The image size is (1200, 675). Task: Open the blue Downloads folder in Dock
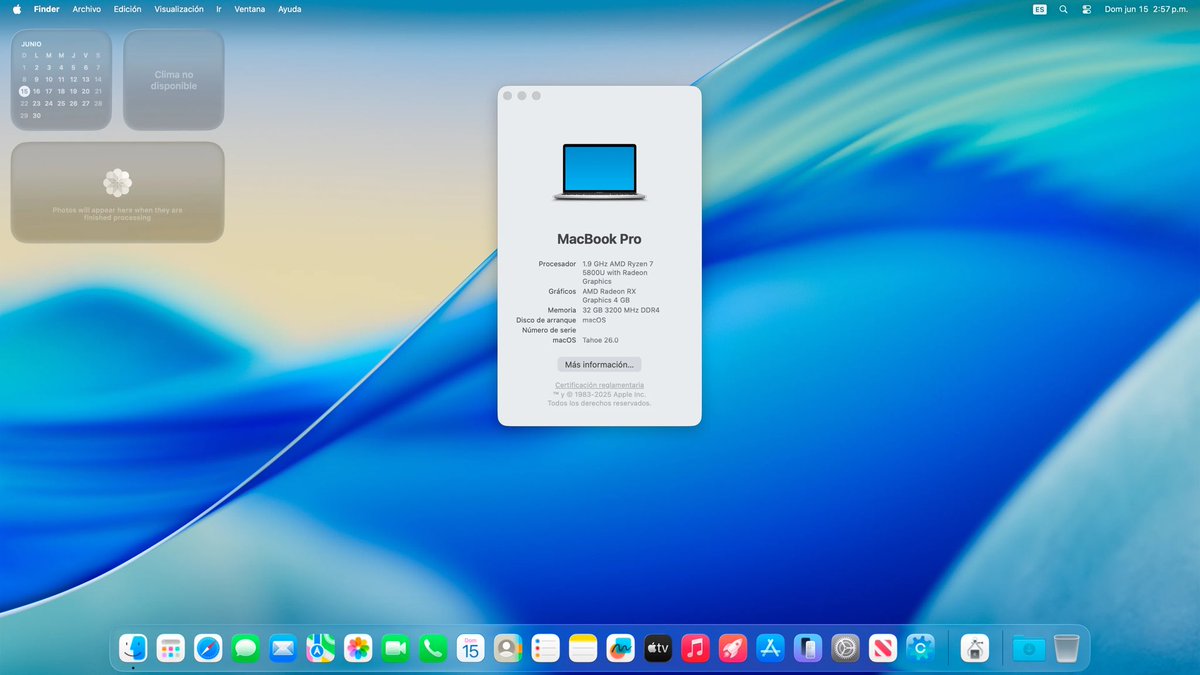(x=1029, y=648)
